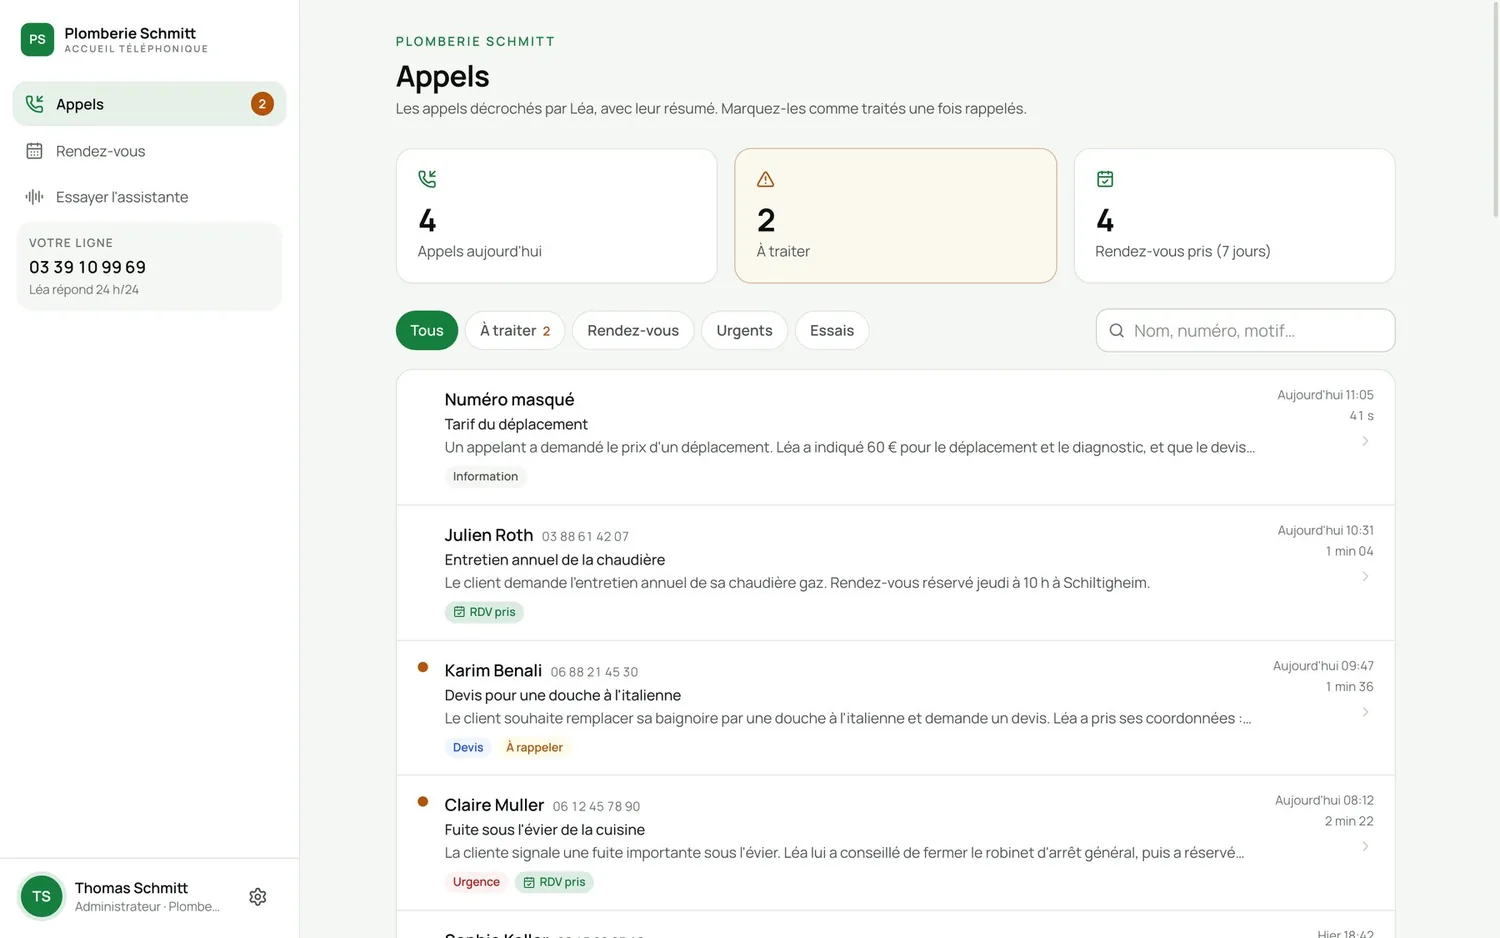Click the calendar icon beside Rendez-vous in sidebar
The height and width of the screenshot is (938, 1500).
[x=34, y=151]
